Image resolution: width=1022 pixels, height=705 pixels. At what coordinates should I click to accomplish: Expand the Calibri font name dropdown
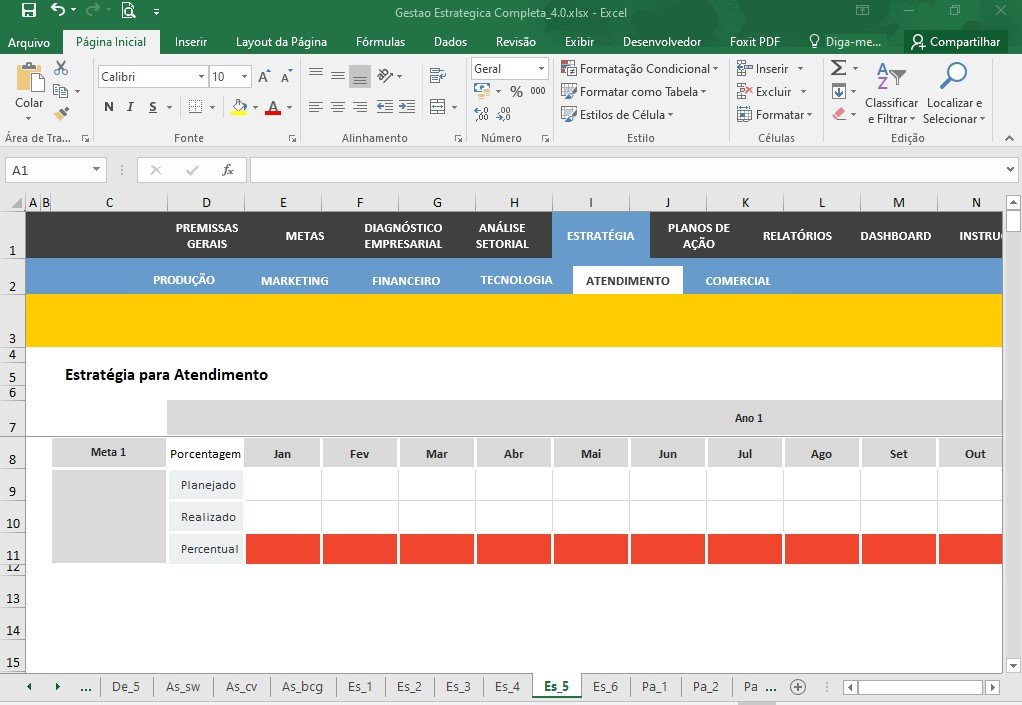pyautogui.click(x=201, y=77)
